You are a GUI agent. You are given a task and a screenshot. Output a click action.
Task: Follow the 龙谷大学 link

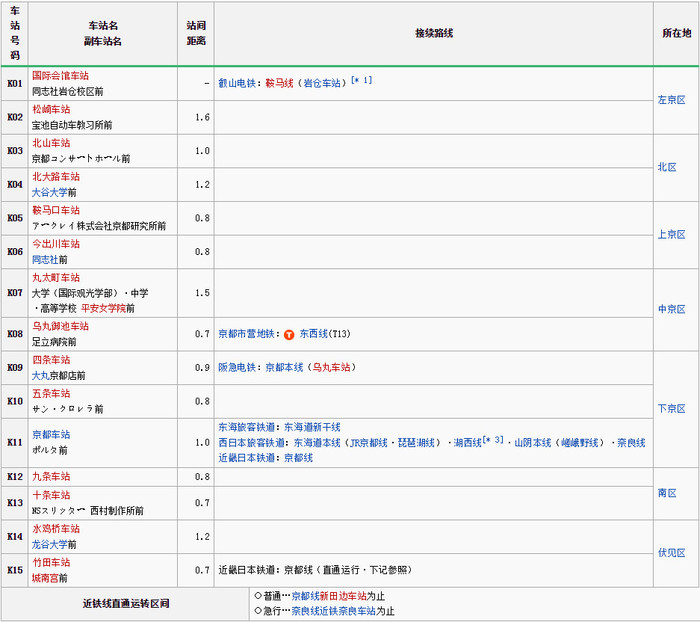(x=49, y=545)
